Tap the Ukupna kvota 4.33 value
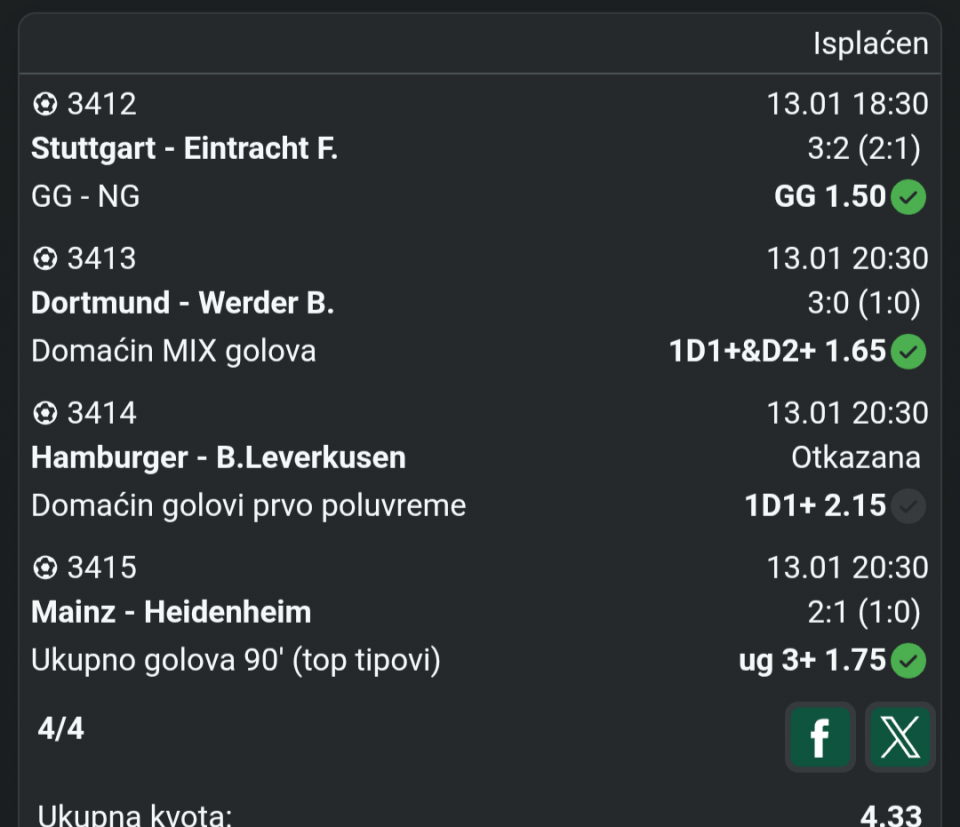The width and height of the screenshot is (960, 827). pos(890,815)
